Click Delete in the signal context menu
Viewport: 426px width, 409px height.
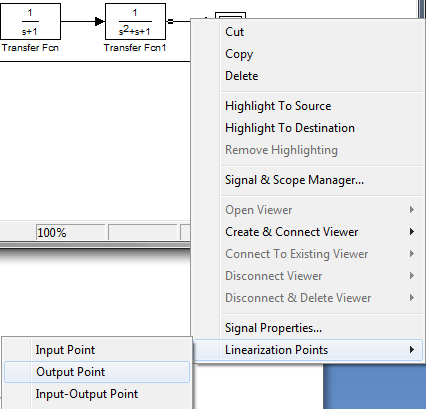(x=242, y=76)
